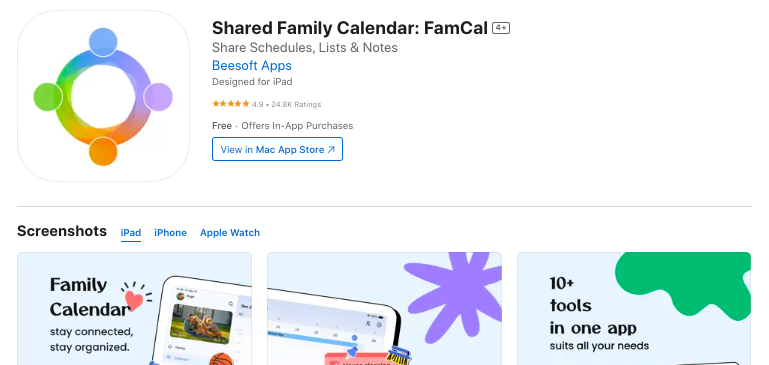The image size is (769, 365).
Task: Open the 10+ tools in one app screenshot
Action: pos(634,309)
